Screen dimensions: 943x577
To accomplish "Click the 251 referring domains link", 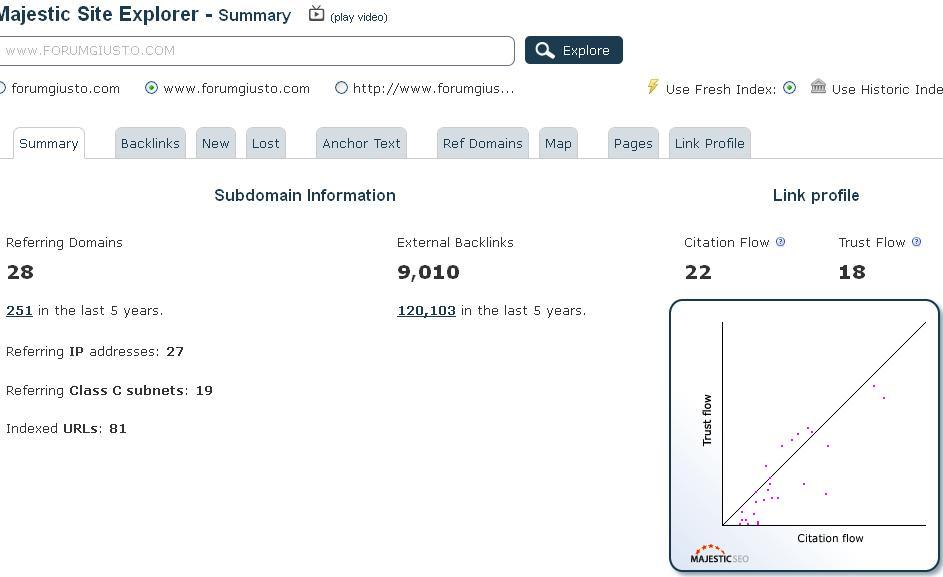I will pos(19,310).
